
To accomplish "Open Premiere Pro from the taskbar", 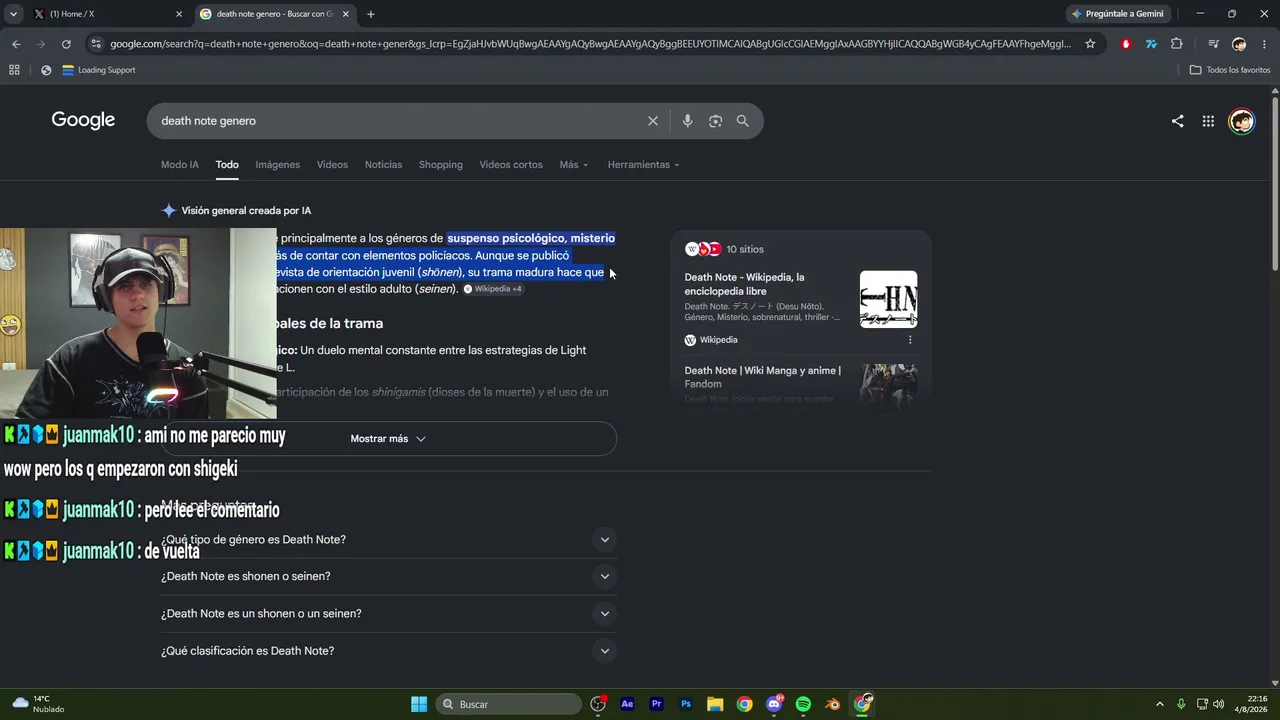I will point(656,704).
